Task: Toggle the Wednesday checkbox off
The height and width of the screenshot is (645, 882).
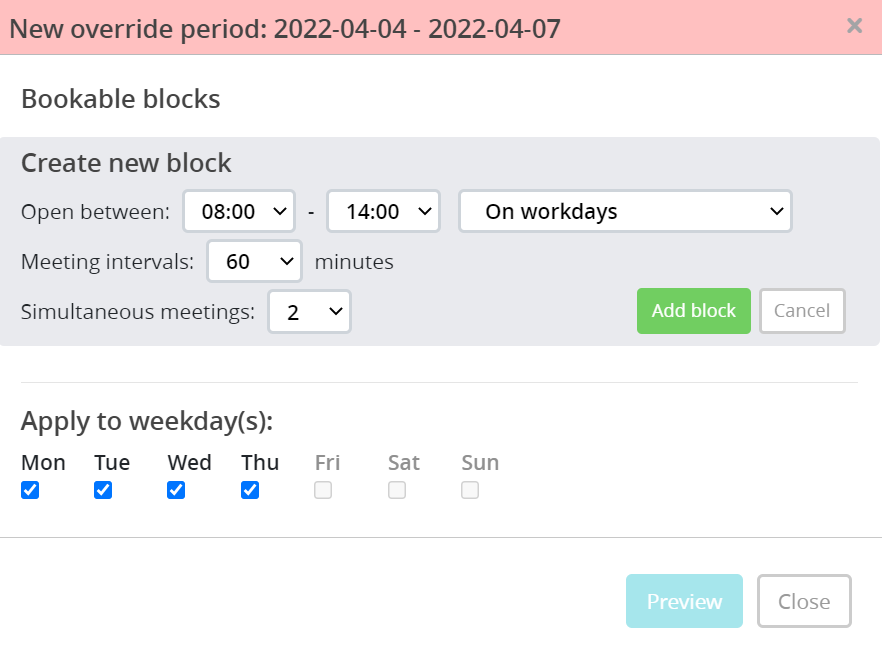Action: pos(176,490)
